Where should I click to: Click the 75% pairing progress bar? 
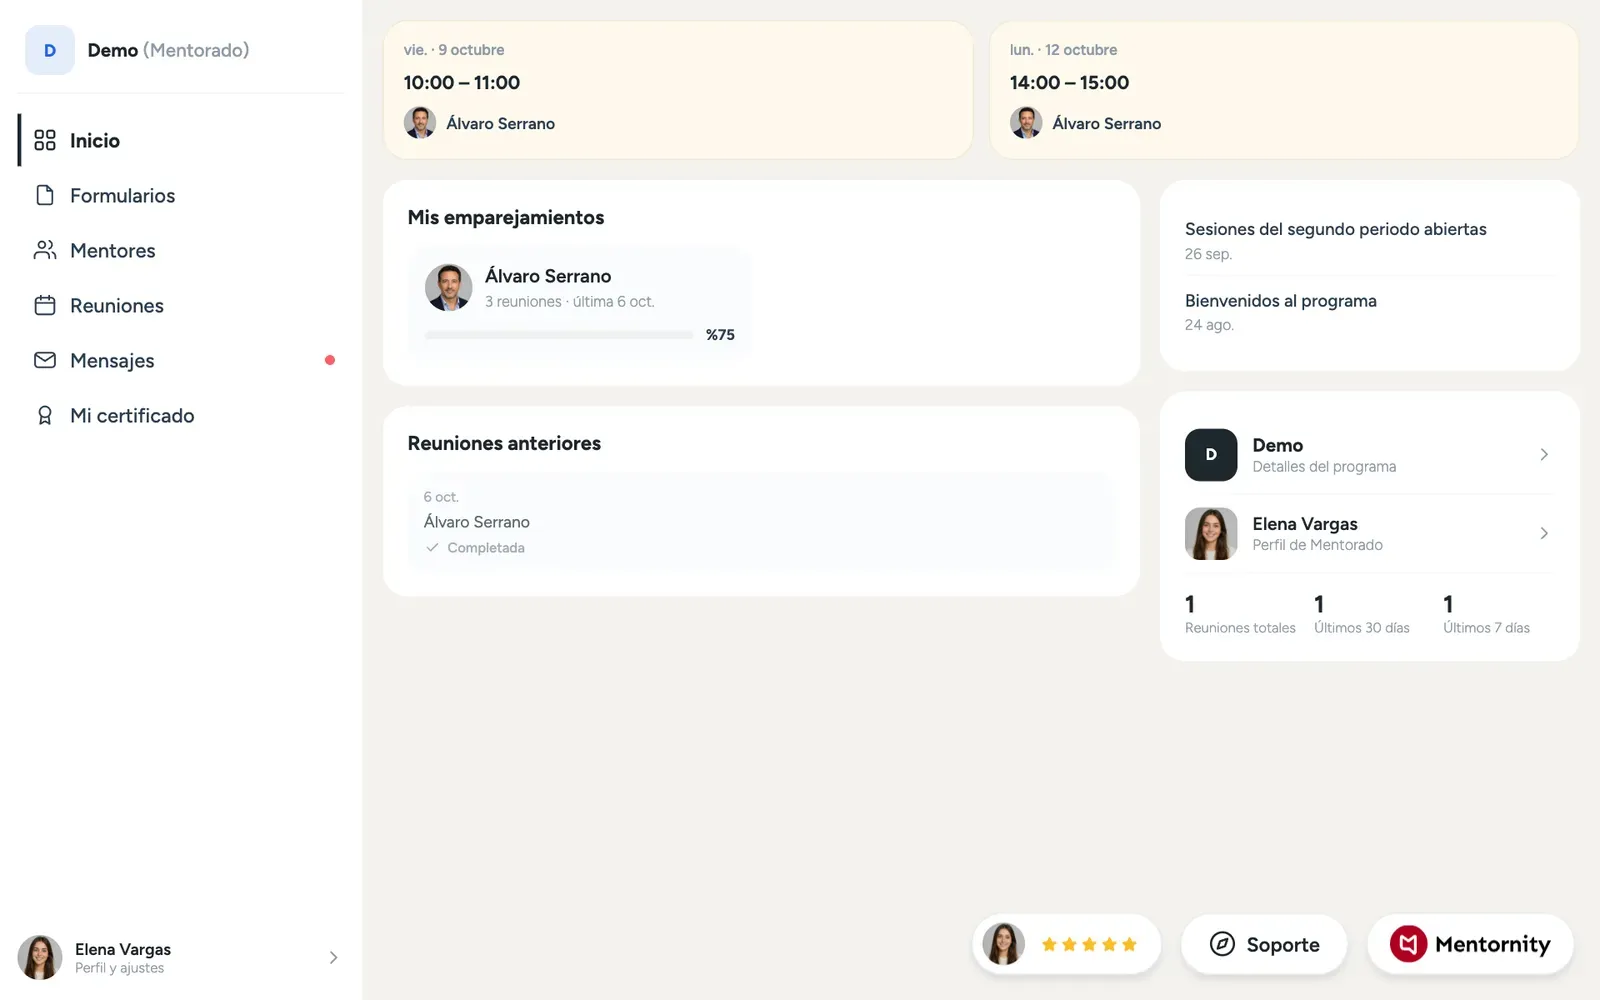pos(559,335)
